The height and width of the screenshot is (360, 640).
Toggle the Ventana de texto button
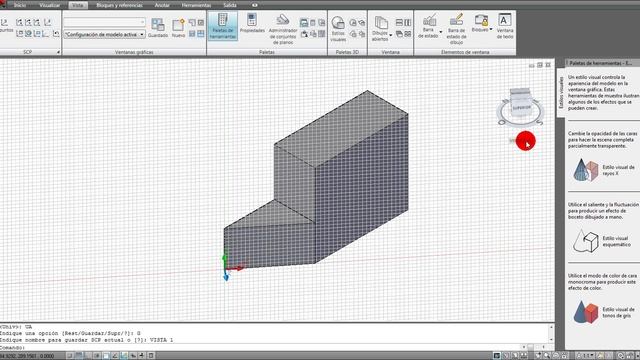tap(505, 26)
